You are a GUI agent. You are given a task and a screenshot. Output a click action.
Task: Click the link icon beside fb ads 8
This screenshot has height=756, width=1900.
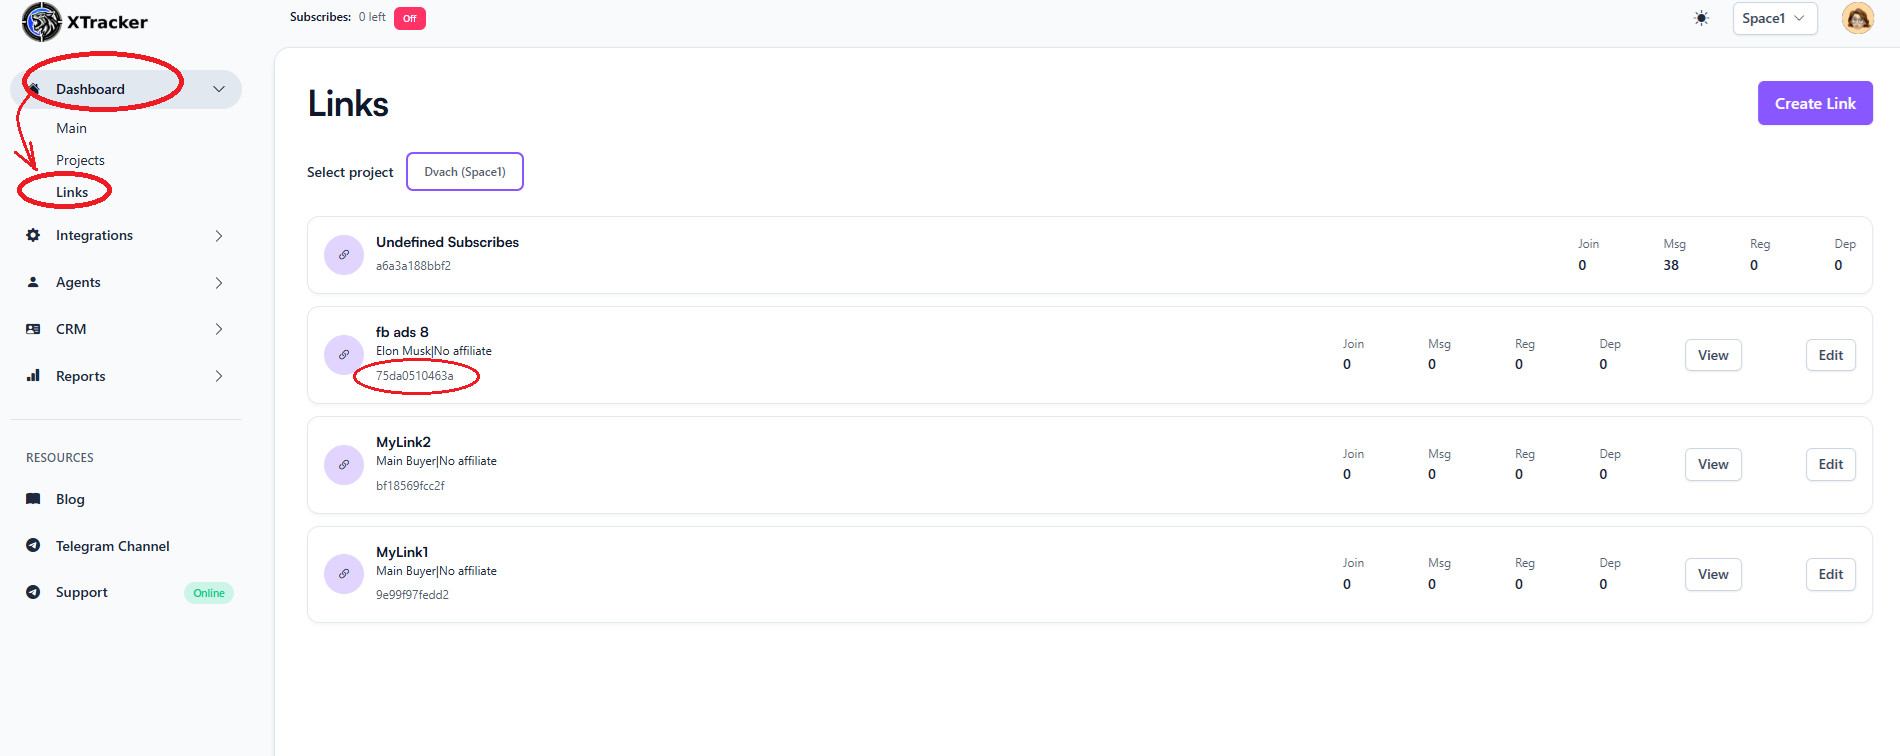tap(344, 355)
